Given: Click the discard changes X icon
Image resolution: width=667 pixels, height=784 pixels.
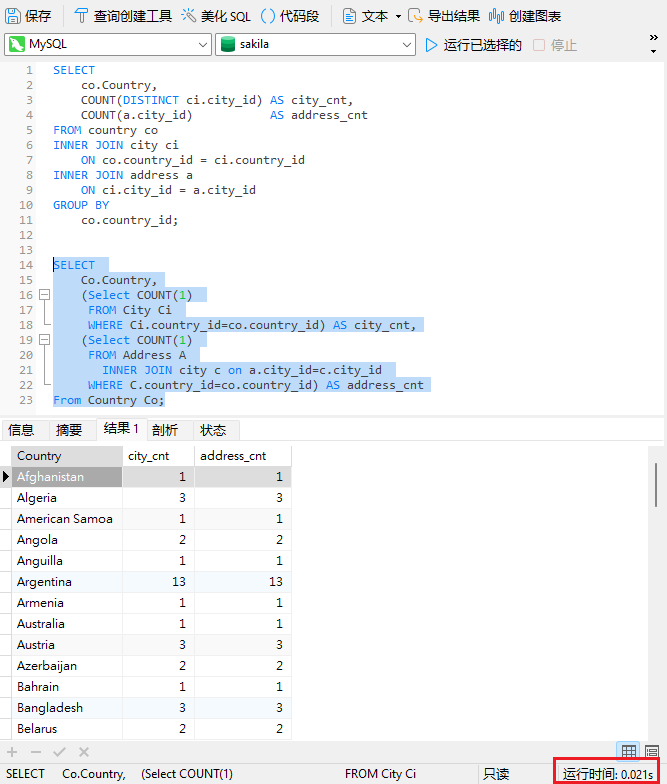Looking at the screenshot, I should (84, 752).
